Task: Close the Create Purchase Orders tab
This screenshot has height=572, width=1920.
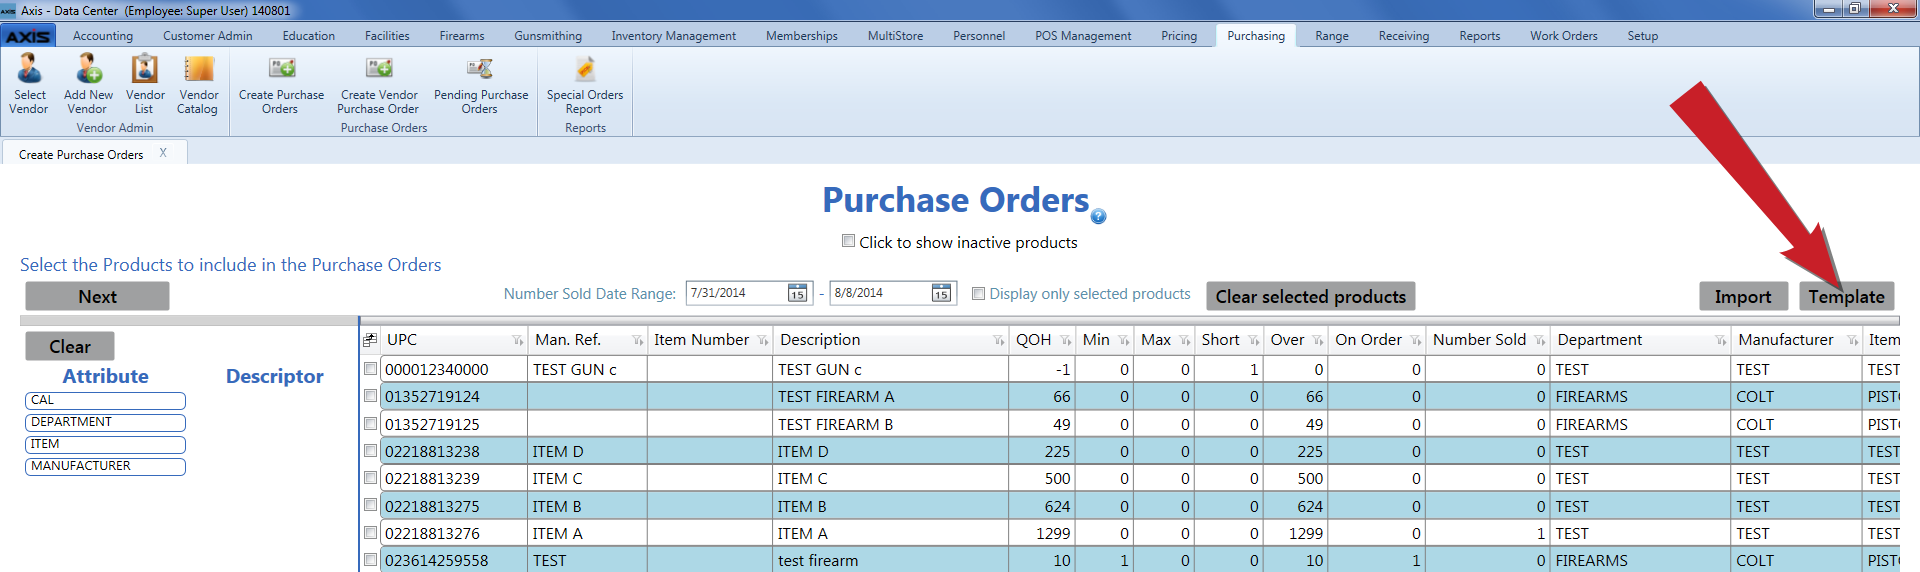Action: pyautogui.click(x=163, y=153)
